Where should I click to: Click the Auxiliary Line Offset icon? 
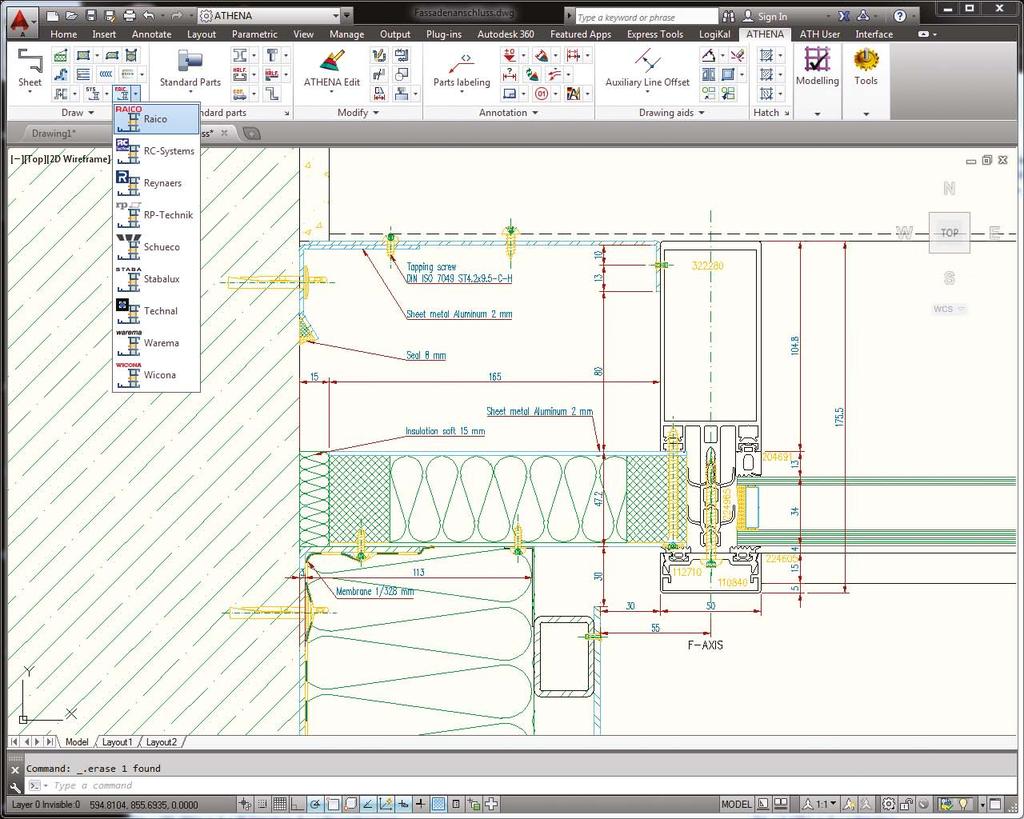click(647, 61)
